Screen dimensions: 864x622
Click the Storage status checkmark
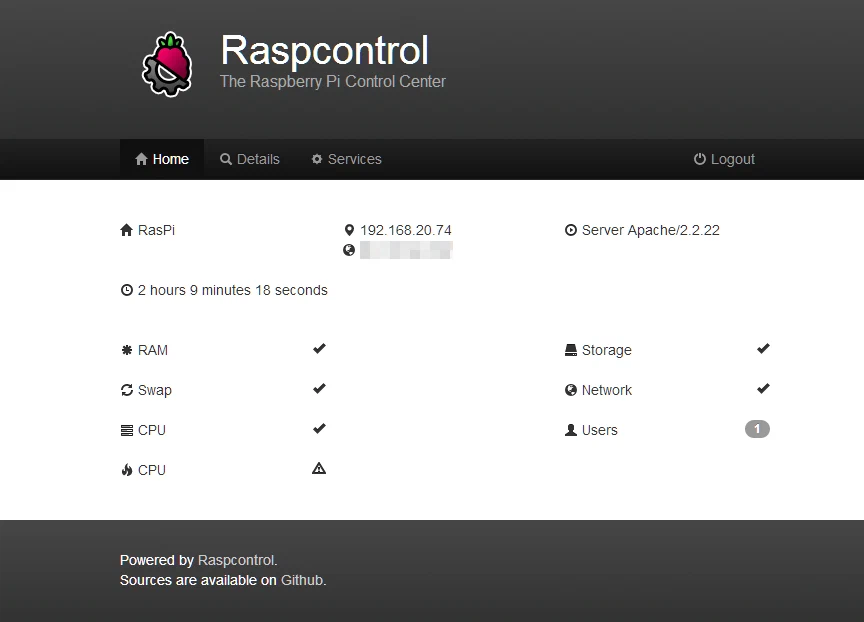(763, 348)
